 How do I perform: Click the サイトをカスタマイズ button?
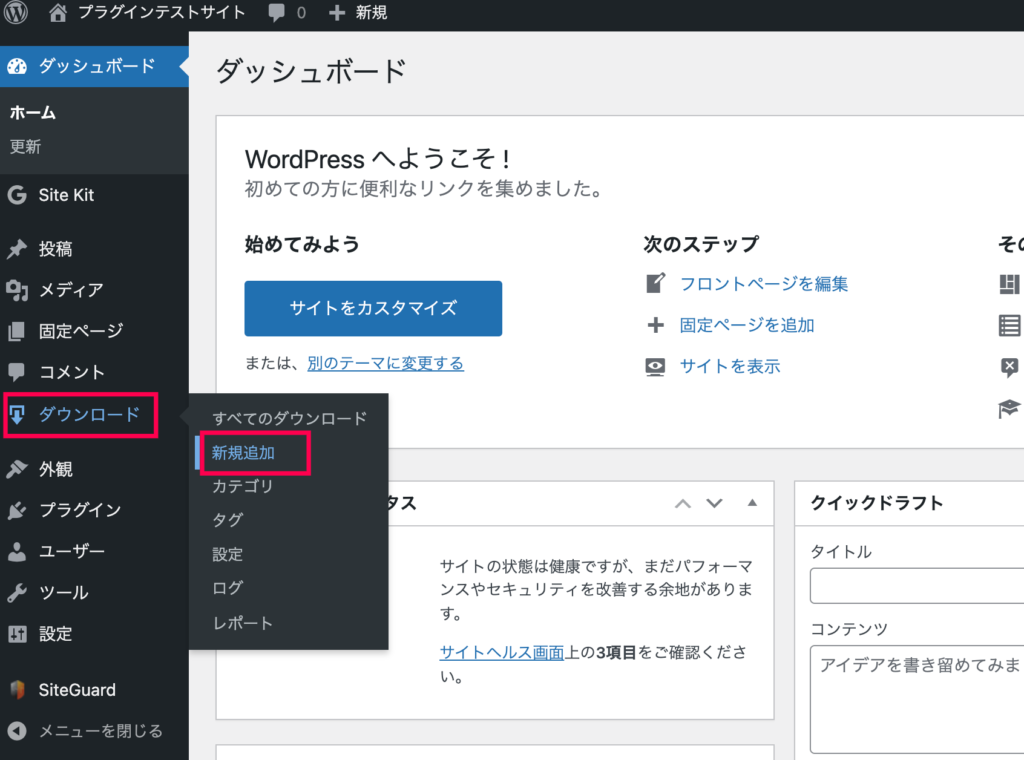tap(374, 308)
